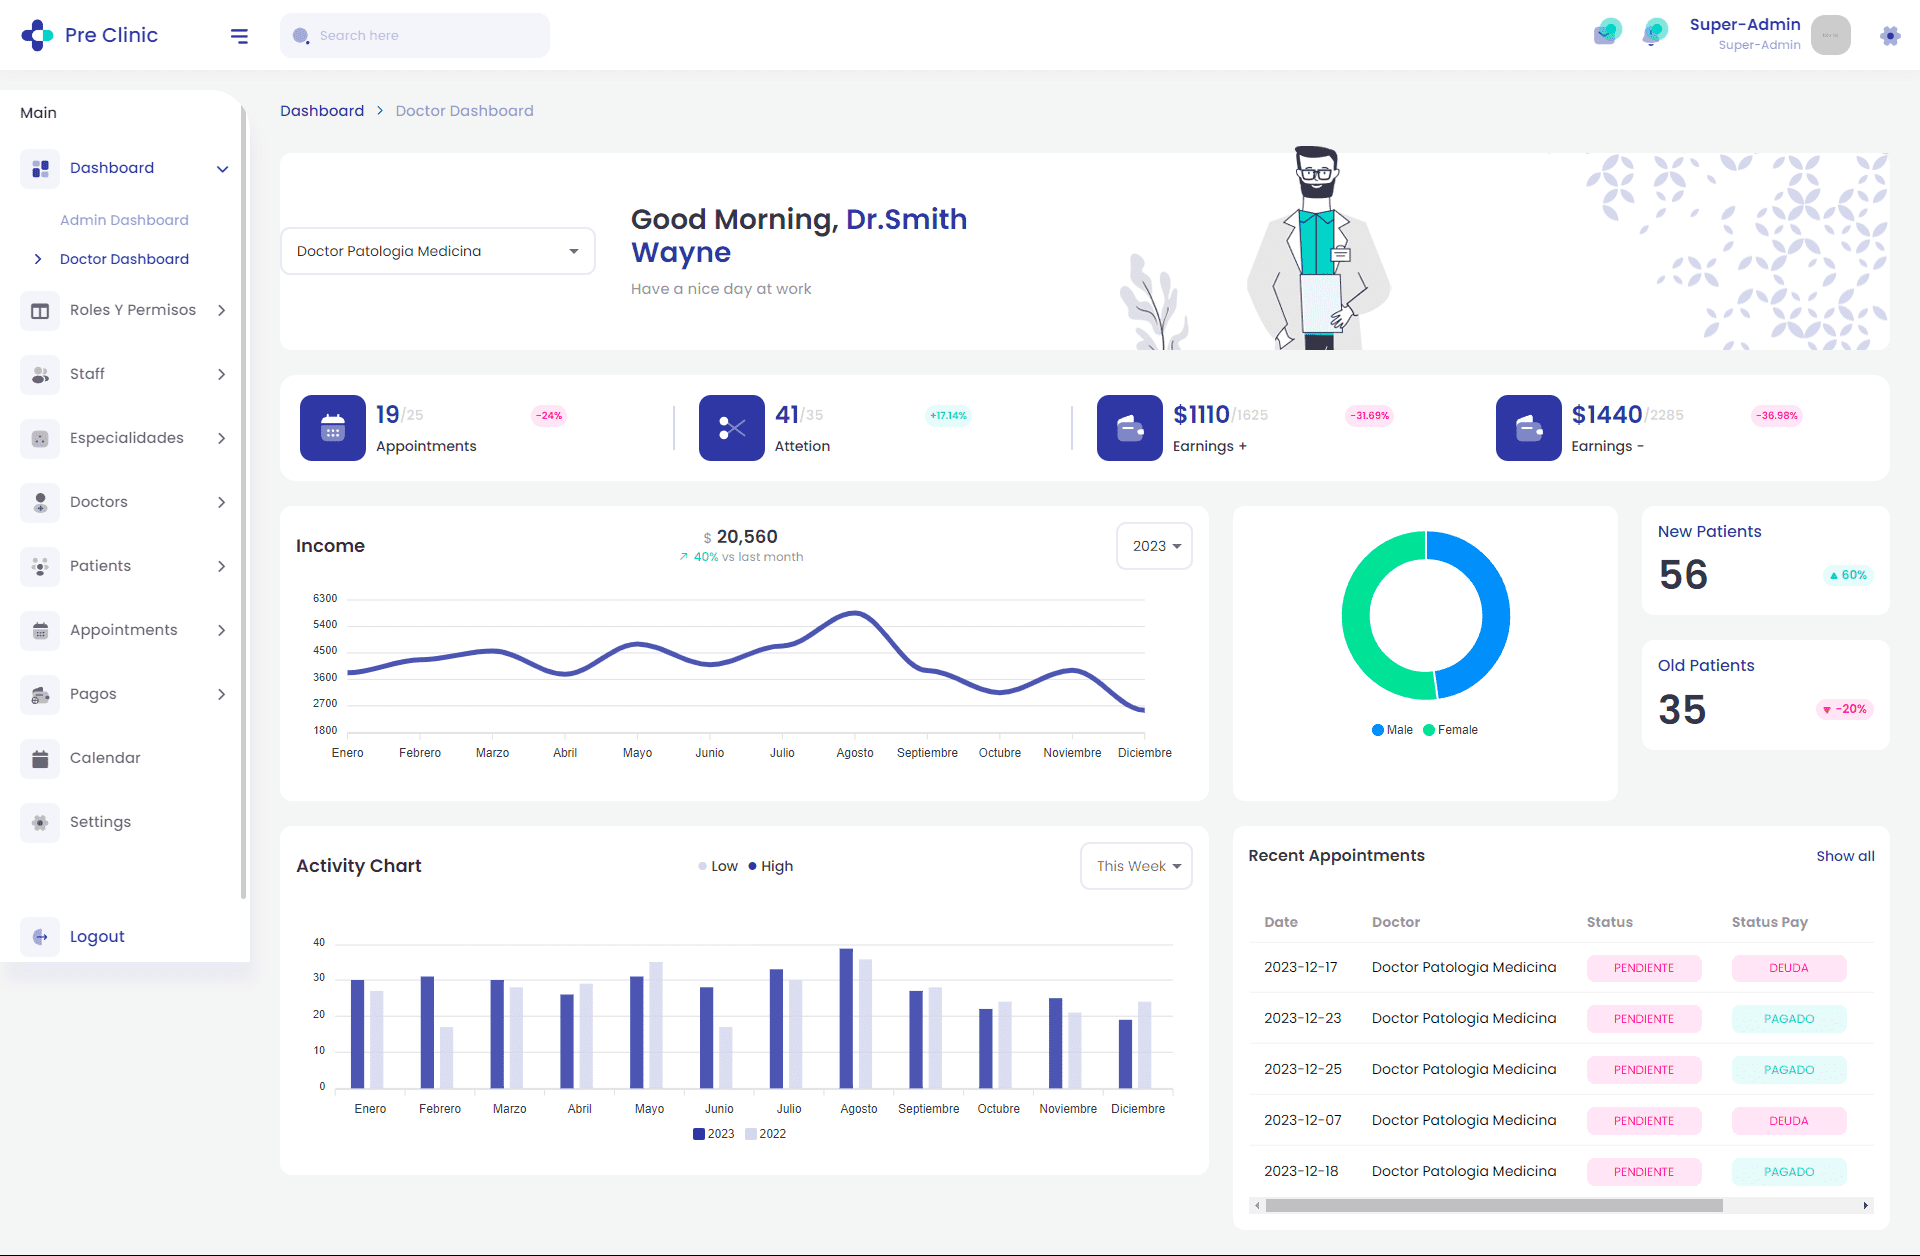Screen dimensions: 1920x1256
Task: Open the 2023 year selector on Income chart
Action: 1154,546
